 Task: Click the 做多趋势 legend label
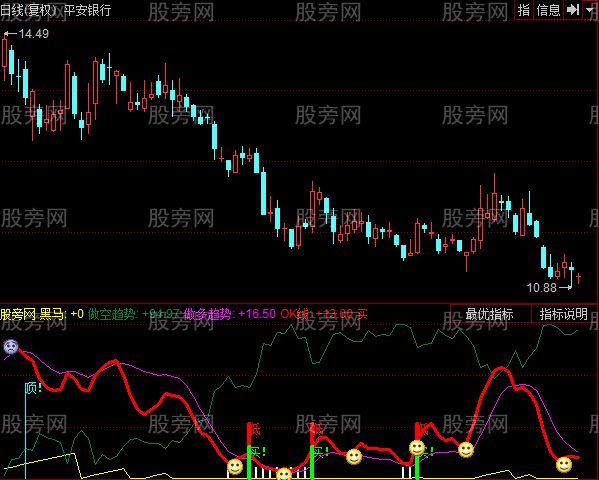(x=207, y=314)
